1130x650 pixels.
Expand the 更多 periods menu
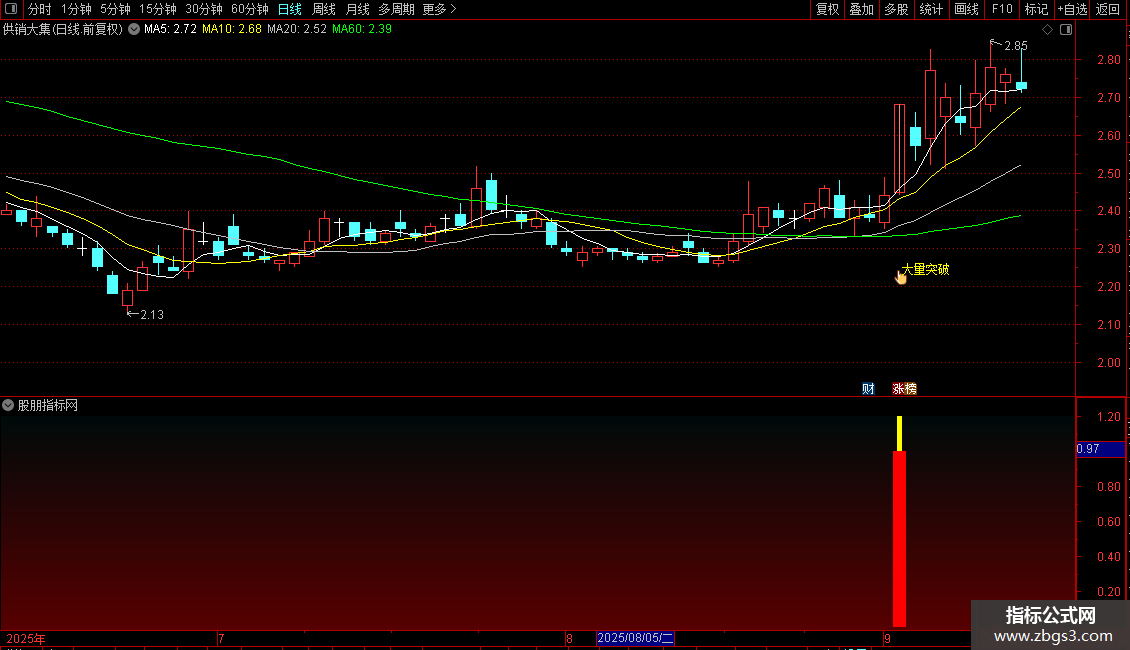[440, 9]
